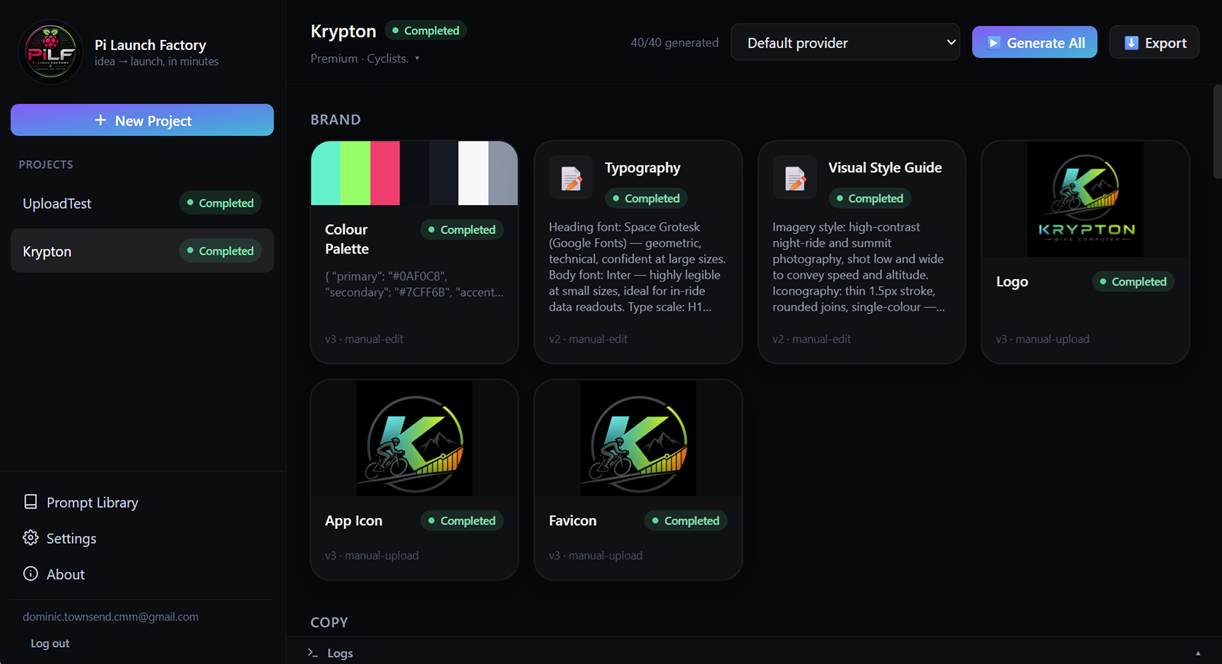1222x664 pixels.
Task: Click the Typography description starting Heading font
Action: (638, 267)
